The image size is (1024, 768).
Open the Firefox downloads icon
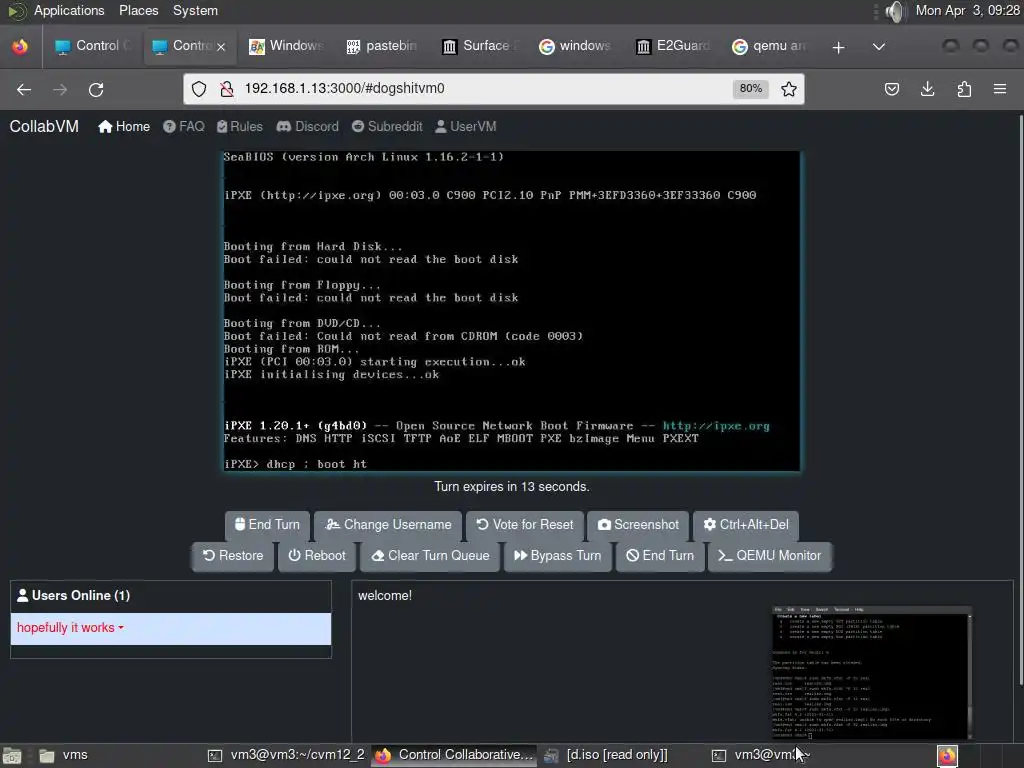pyautogui.click(x=927, y=89)
